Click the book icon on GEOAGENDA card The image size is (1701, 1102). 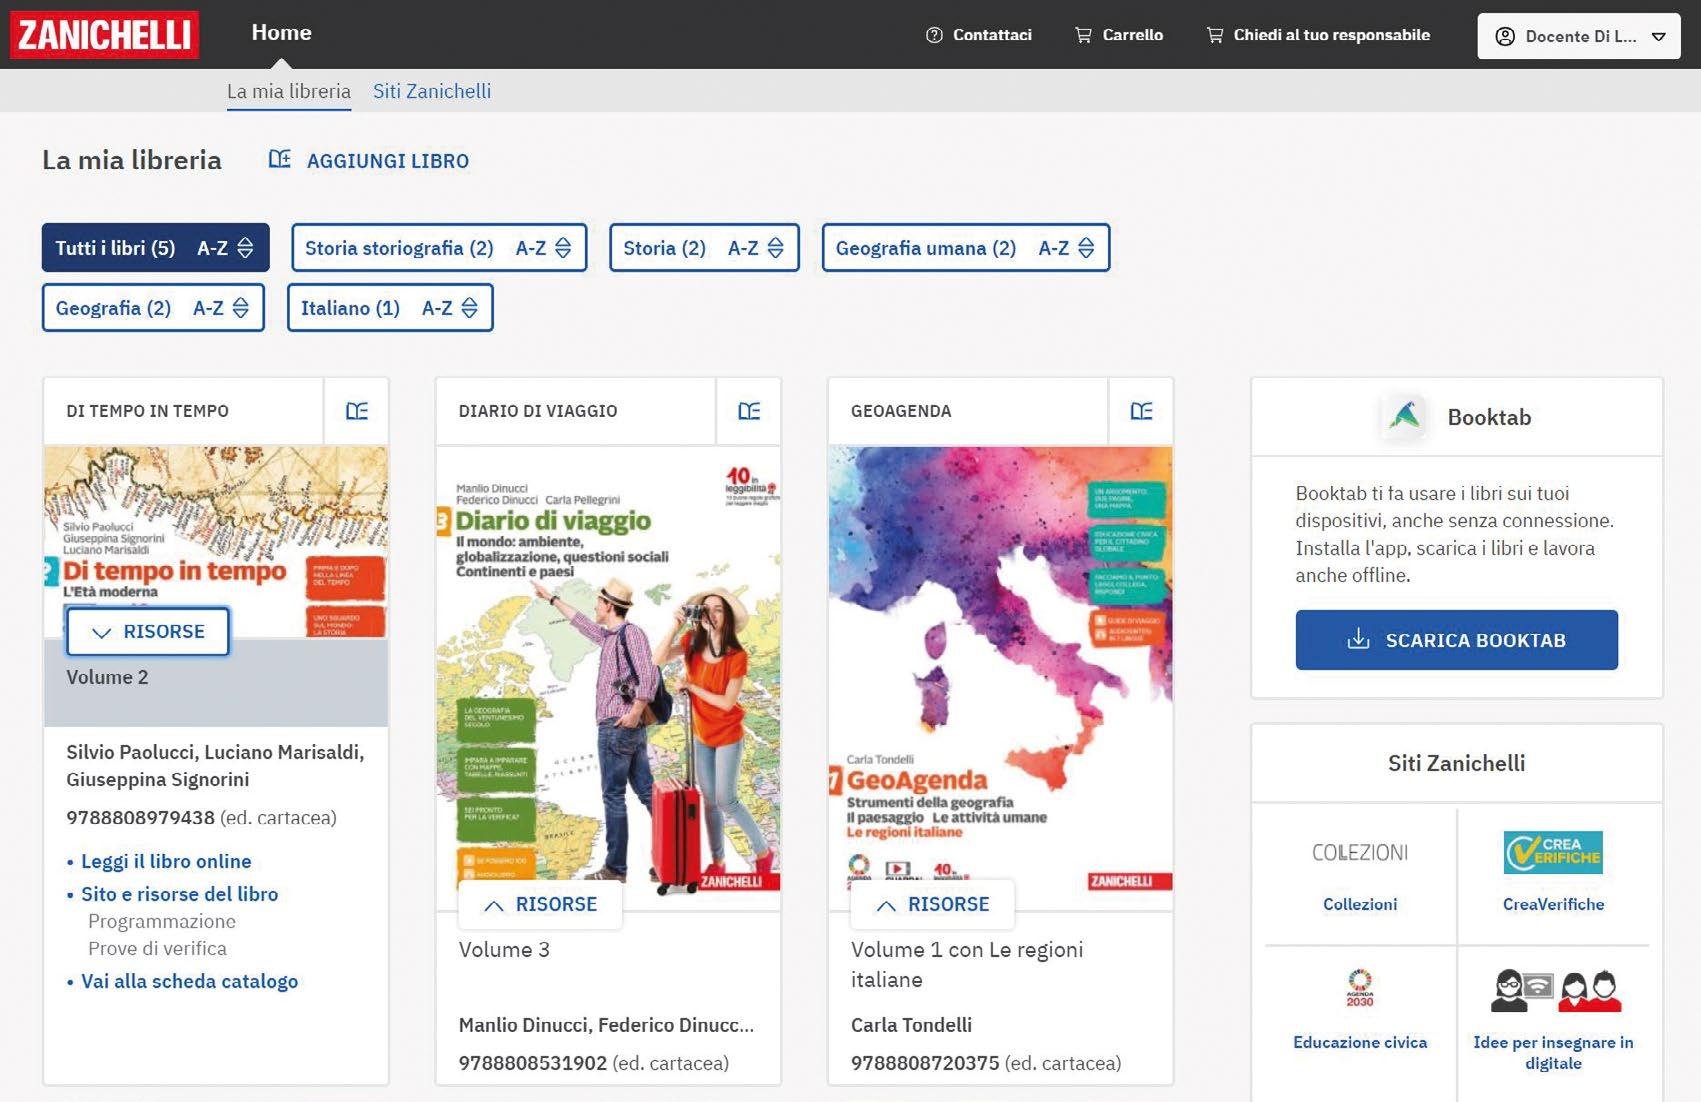click(1141, 411)
